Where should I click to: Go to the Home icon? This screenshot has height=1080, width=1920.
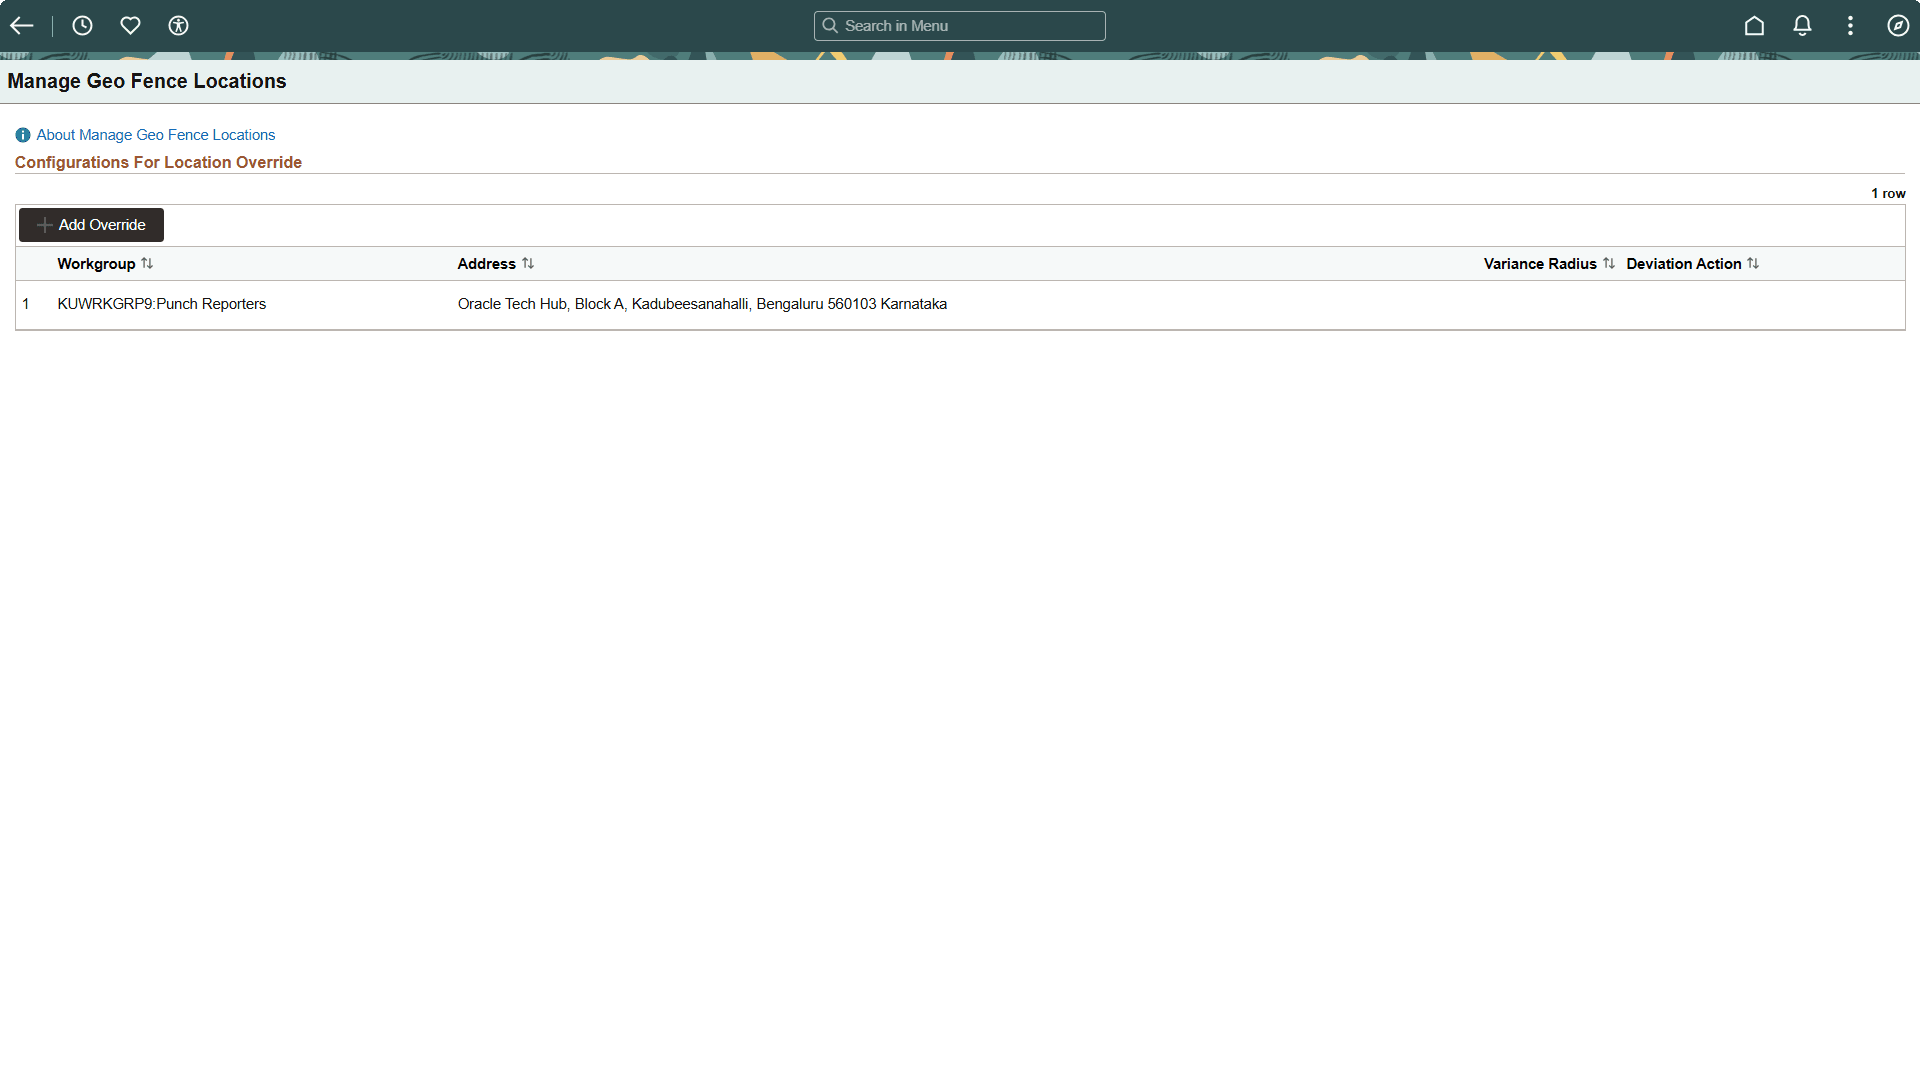pos(1754,25)
